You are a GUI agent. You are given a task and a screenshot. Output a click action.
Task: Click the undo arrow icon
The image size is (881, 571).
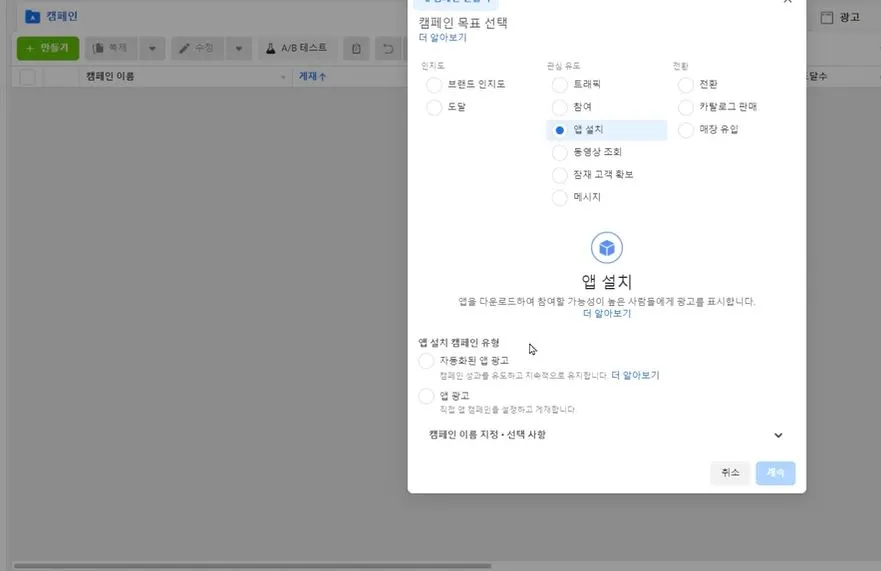point(388,49)
